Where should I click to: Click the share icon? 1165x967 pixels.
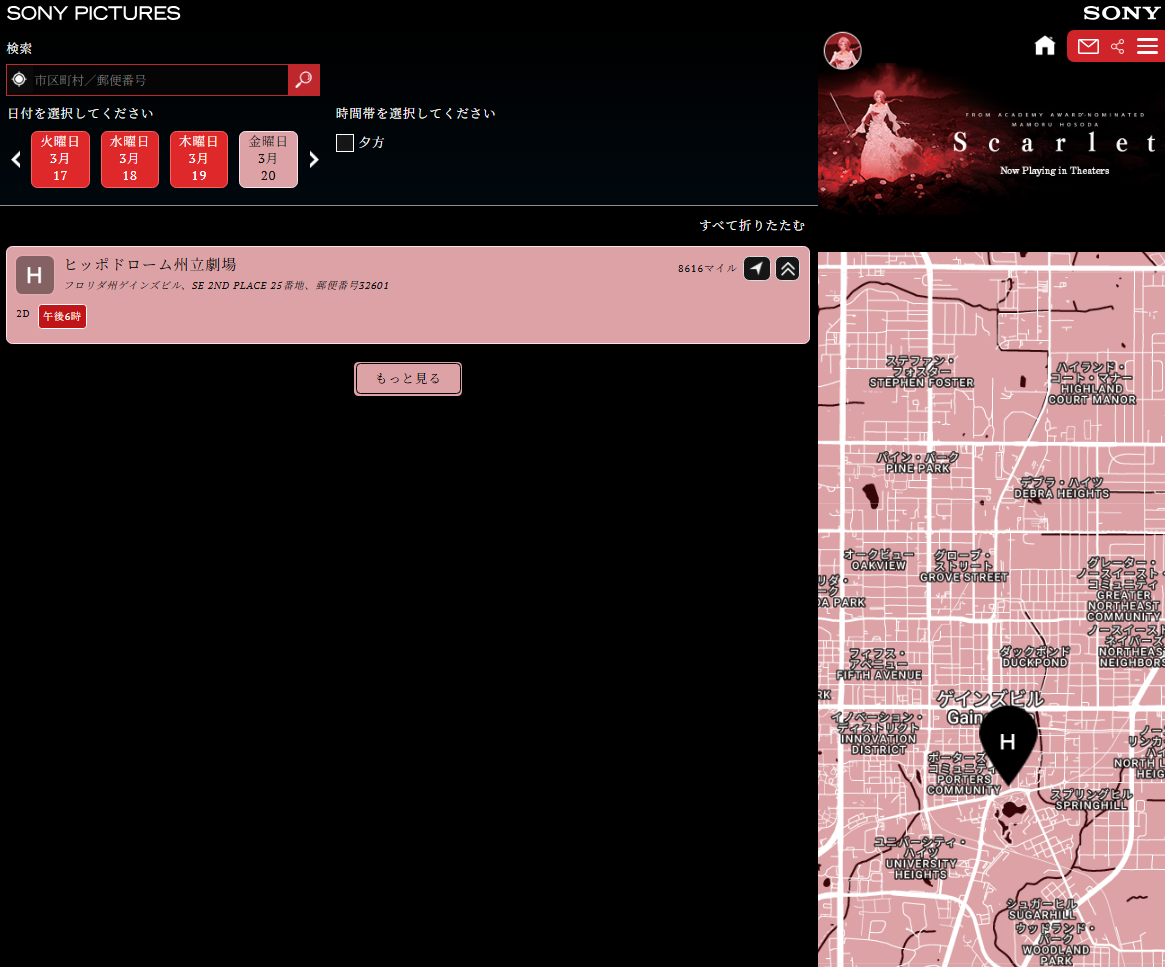[1118, 47]
